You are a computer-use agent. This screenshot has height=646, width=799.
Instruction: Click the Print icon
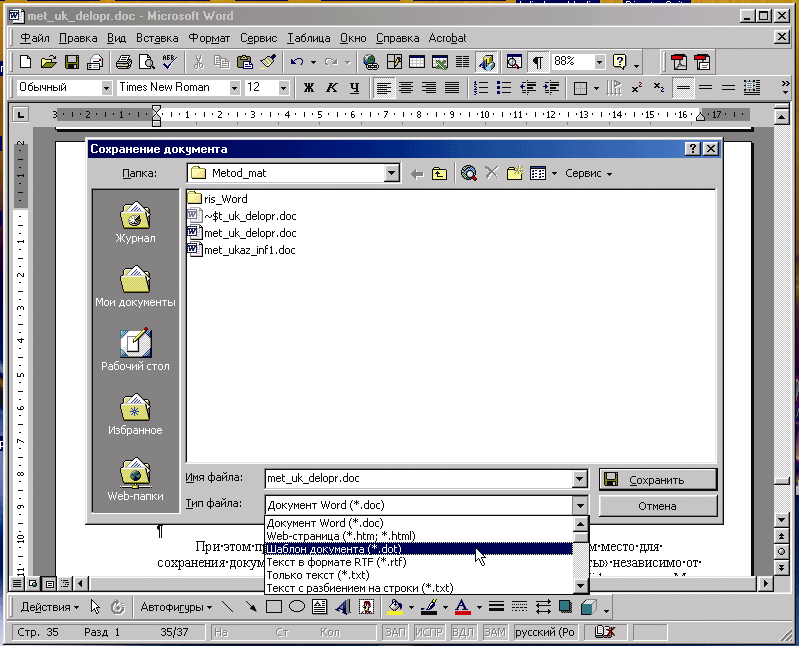123,62
